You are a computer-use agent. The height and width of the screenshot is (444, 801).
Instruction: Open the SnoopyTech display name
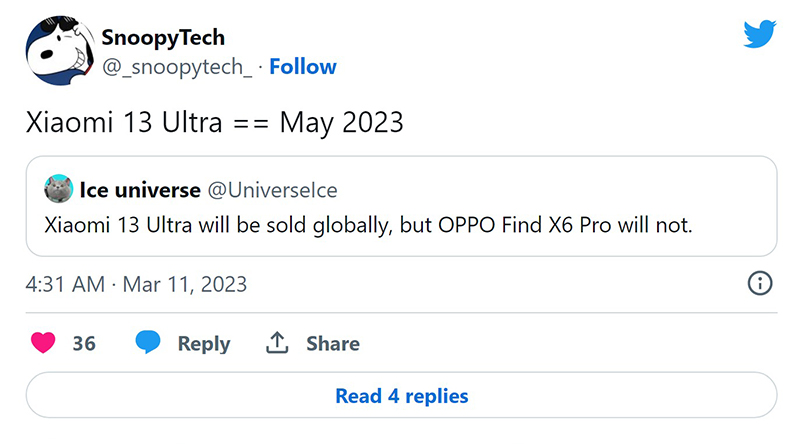163,37
